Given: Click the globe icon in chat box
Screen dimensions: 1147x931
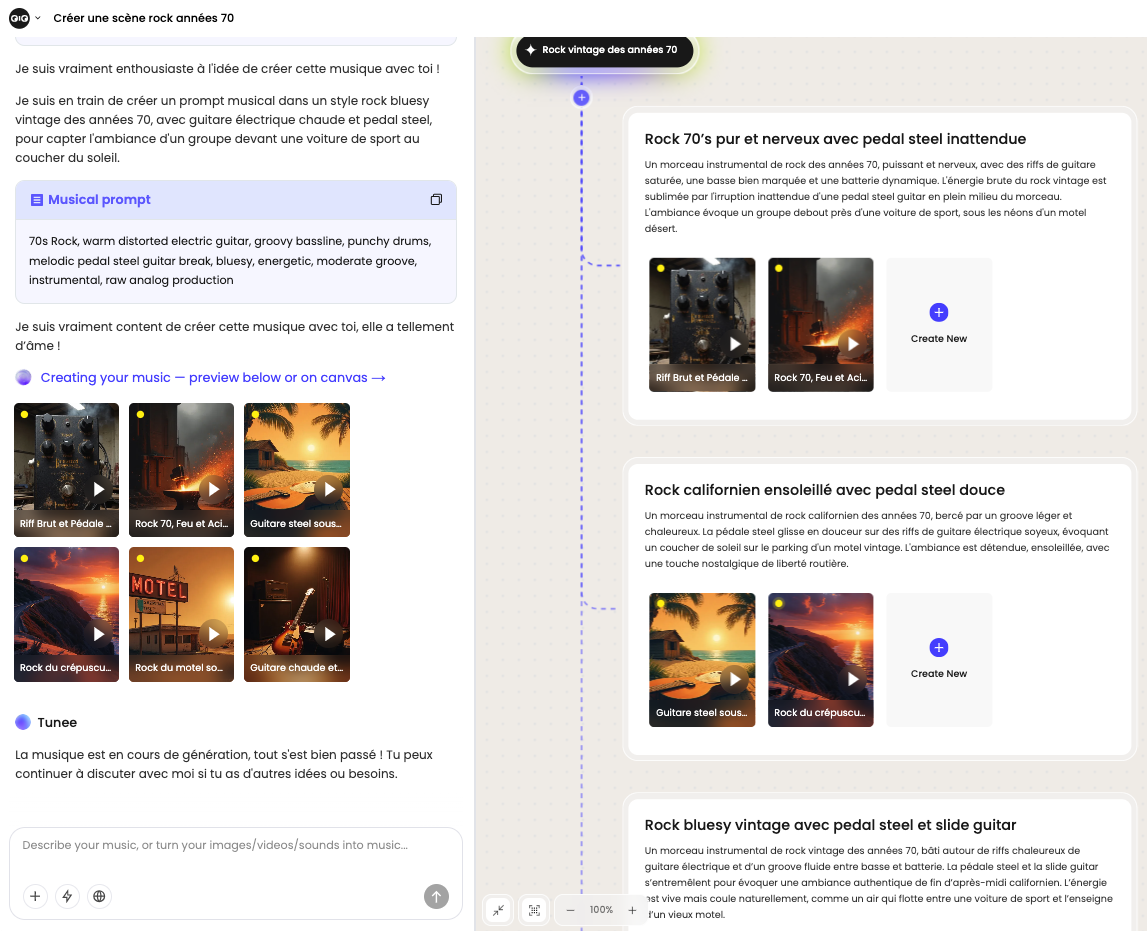Looking at the screenshot, I should click(x=99, y=896).
